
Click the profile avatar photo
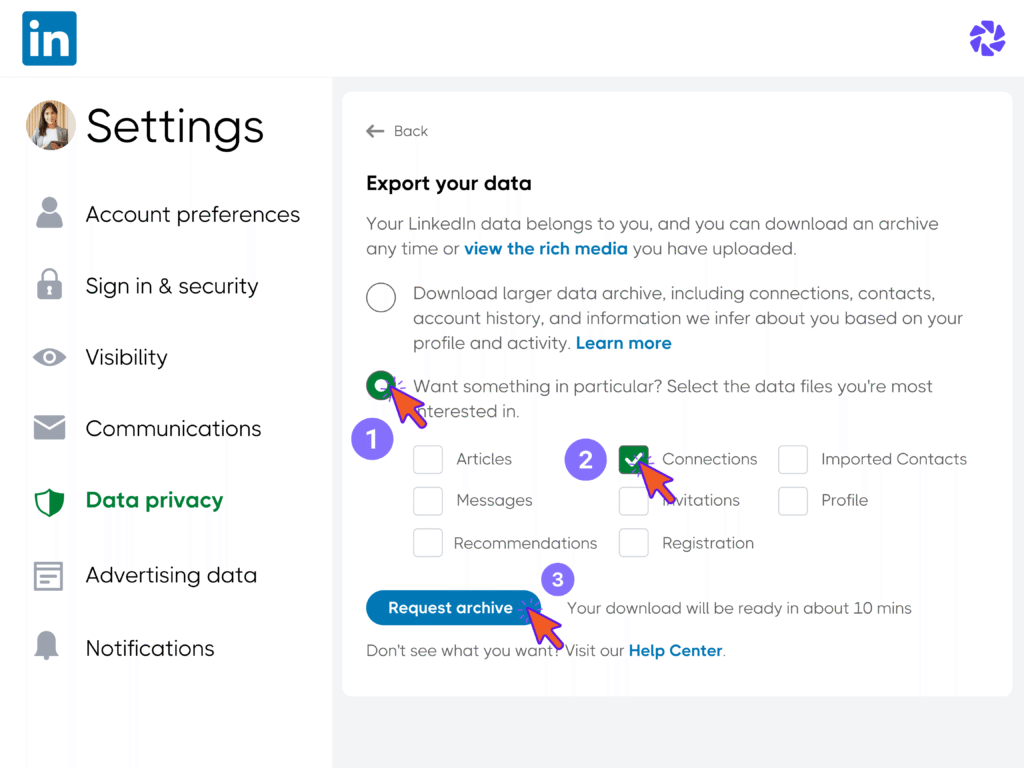coord(50,125)
